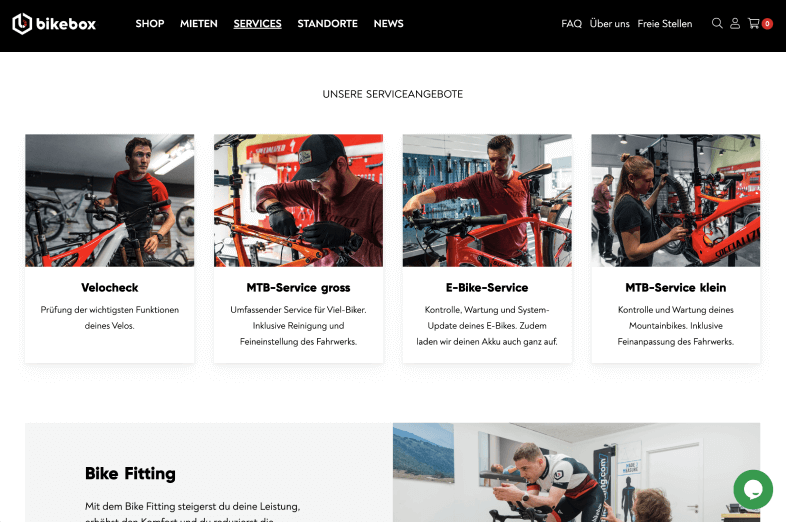Click the red cart counter badge
The image size is (786, 522).
(x=767, y=24)
